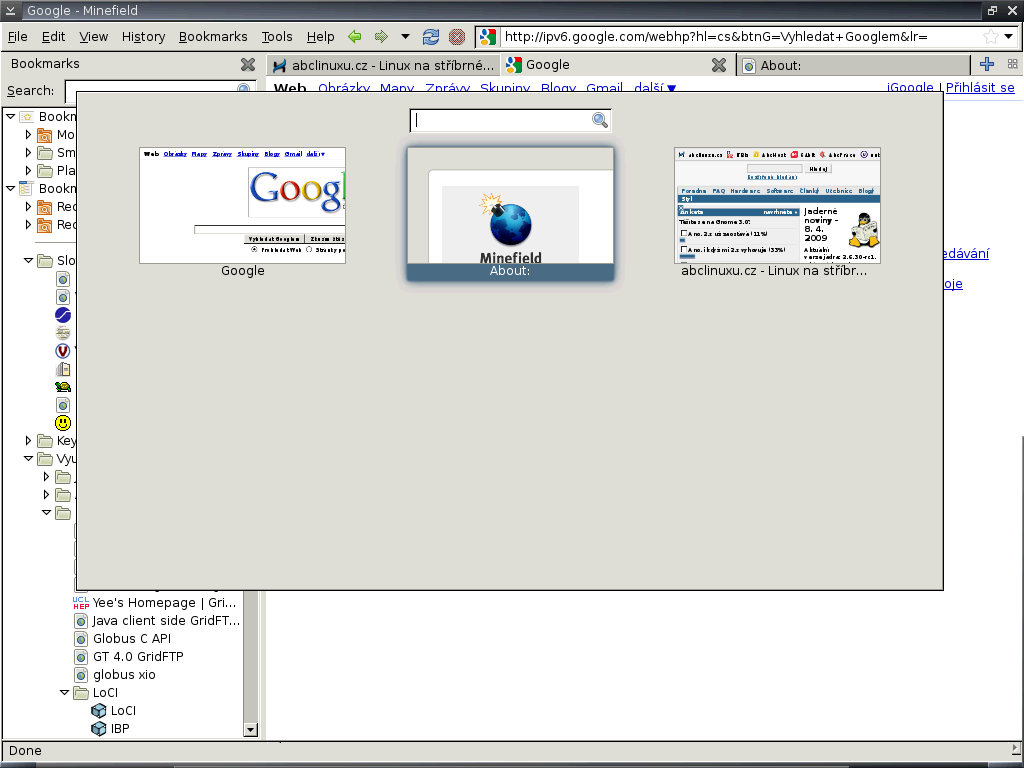Viewport: 1024px width, 768px height.
Task: Open the window menu icon in title bar
Action: [10, 10]
